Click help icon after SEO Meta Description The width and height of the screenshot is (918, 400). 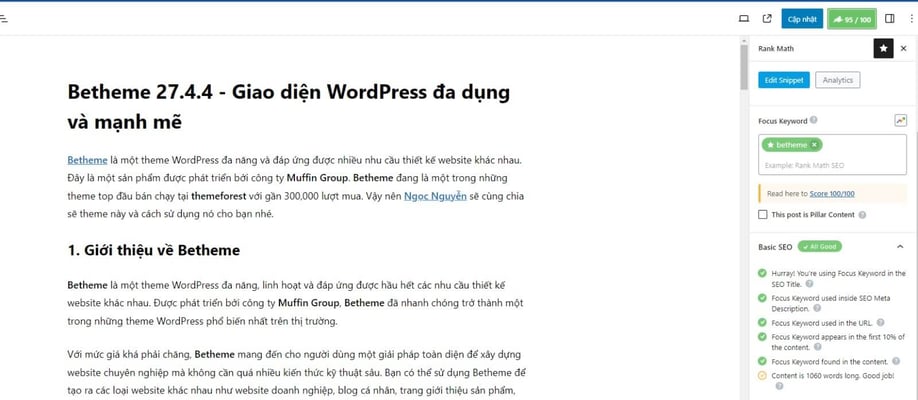click(x=817, y=308)
